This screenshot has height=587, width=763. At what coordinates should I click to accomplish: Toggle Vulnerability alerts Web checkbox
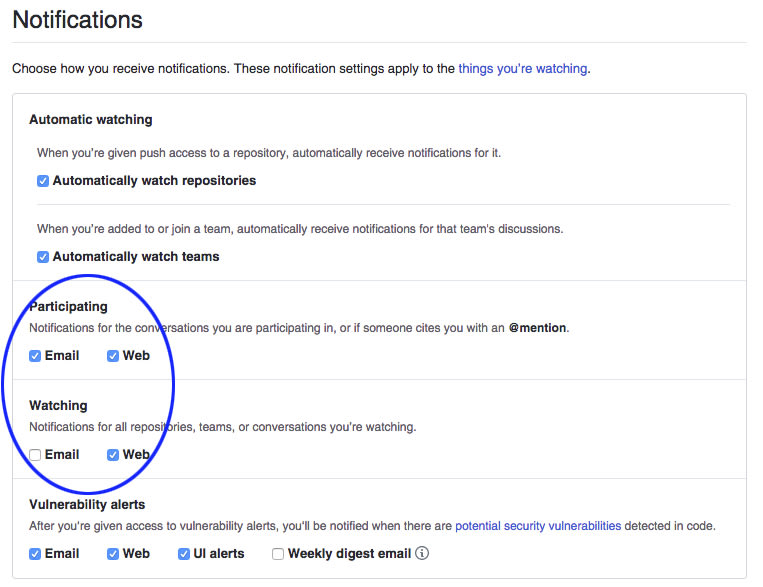pos(113,554)
